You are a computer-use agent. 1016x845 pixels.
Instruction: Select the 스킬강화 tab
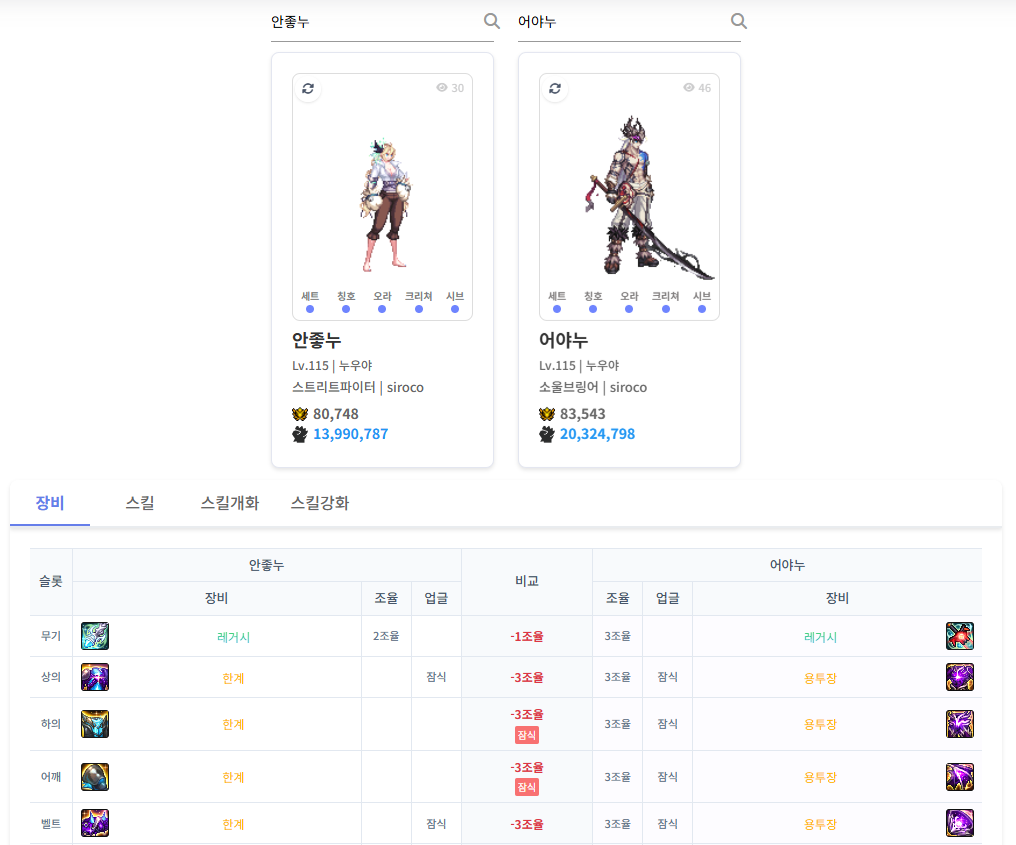click(320, 503)
